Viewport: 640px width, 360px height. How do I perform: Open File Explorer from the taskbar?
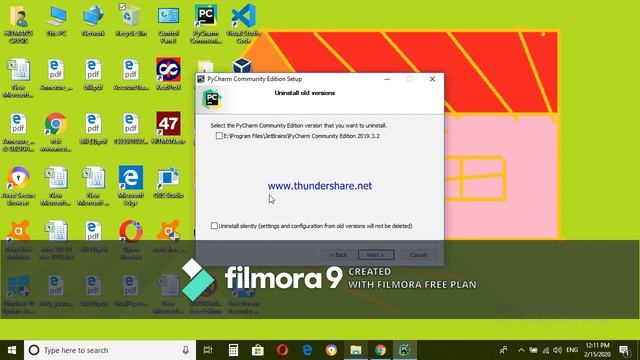pos(356,350)
